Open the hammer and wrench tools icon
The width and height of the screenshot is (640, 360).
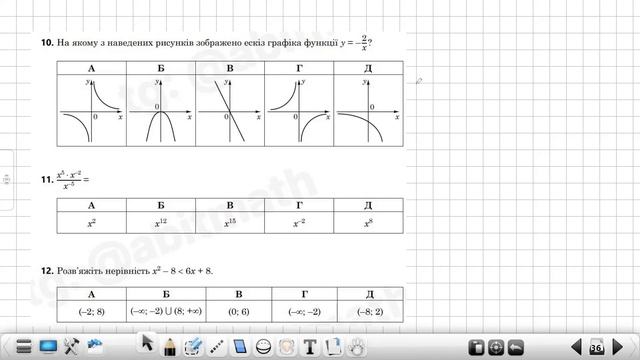click(x=71, y=347)
